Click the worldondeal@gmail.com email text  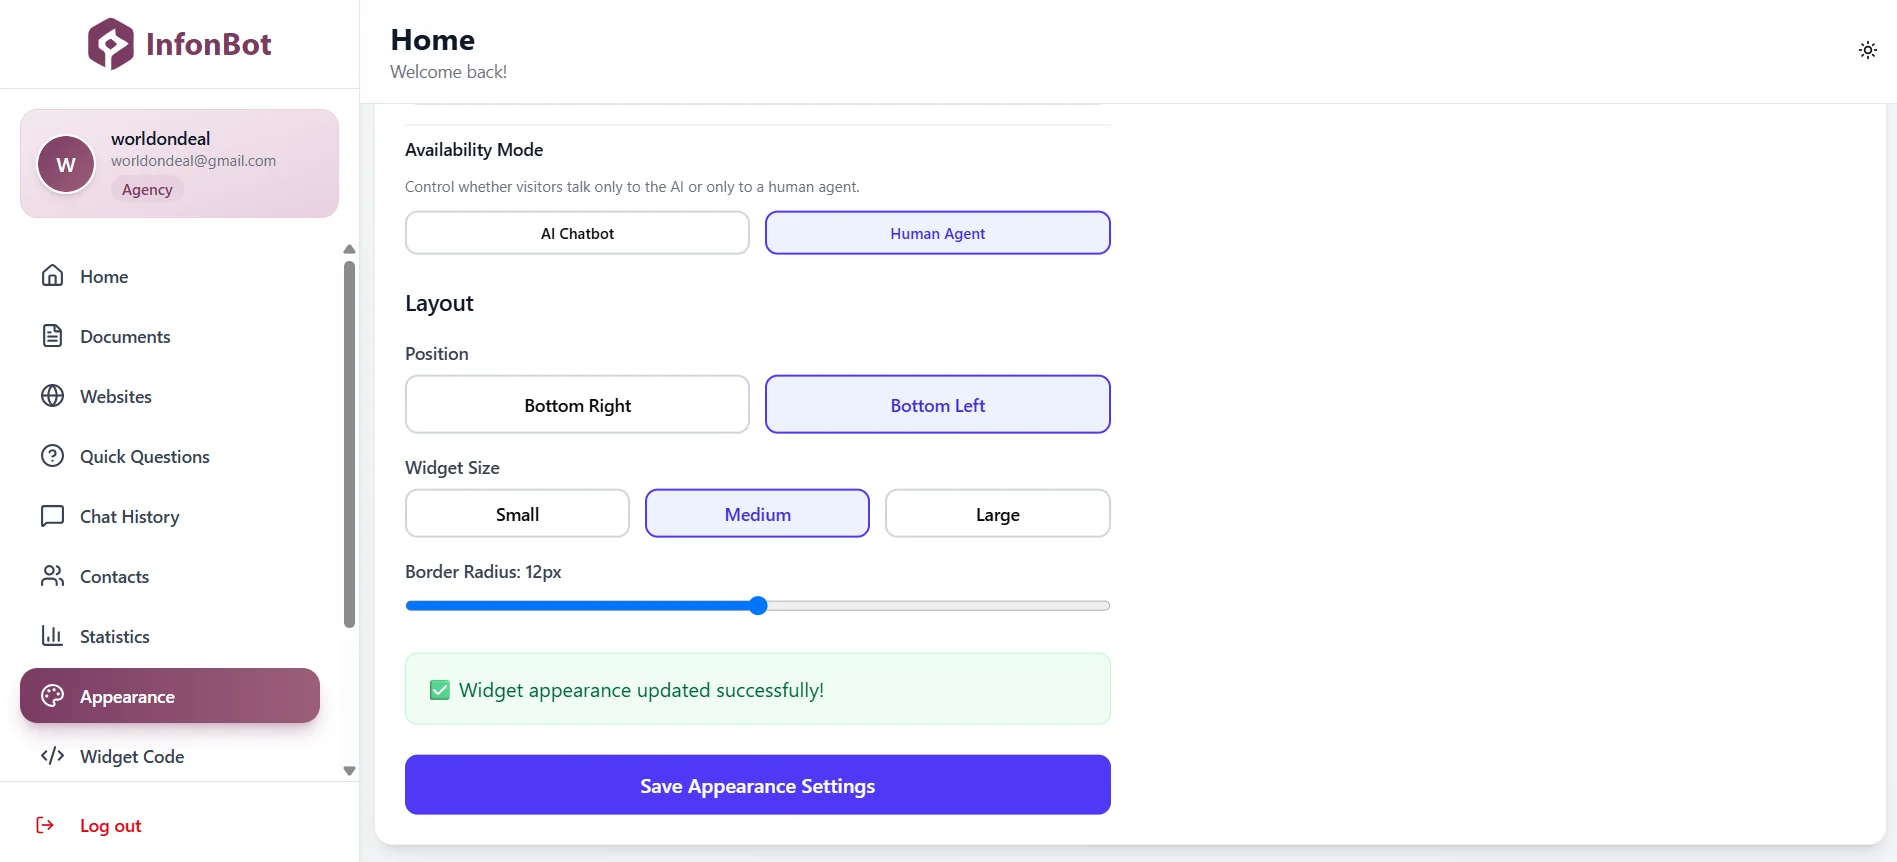[193, 161]
